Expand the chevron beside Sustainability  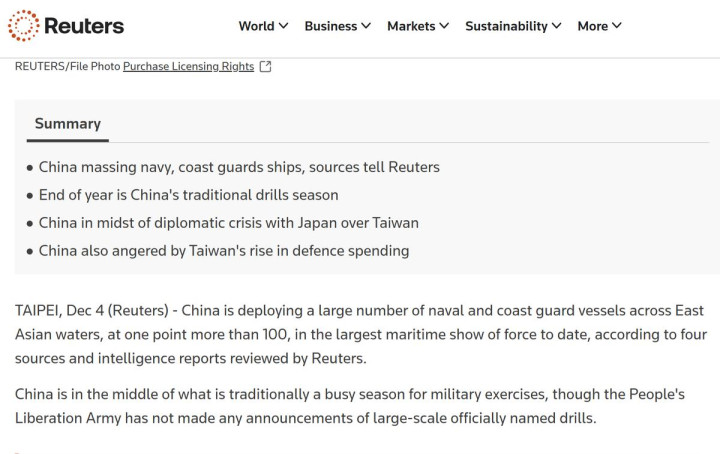click(557, 26)
